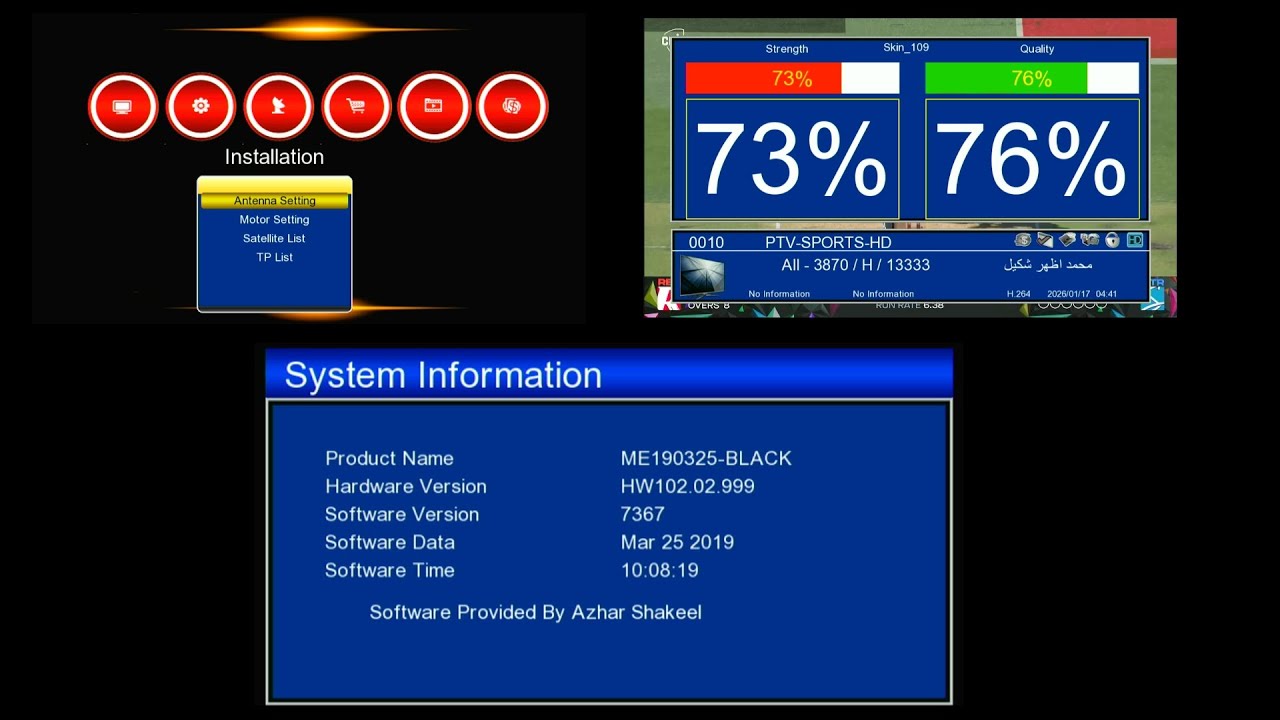Click the large 73% strength readout
The width and height of the screenshot is (1280, 720).
pos(792,159)
